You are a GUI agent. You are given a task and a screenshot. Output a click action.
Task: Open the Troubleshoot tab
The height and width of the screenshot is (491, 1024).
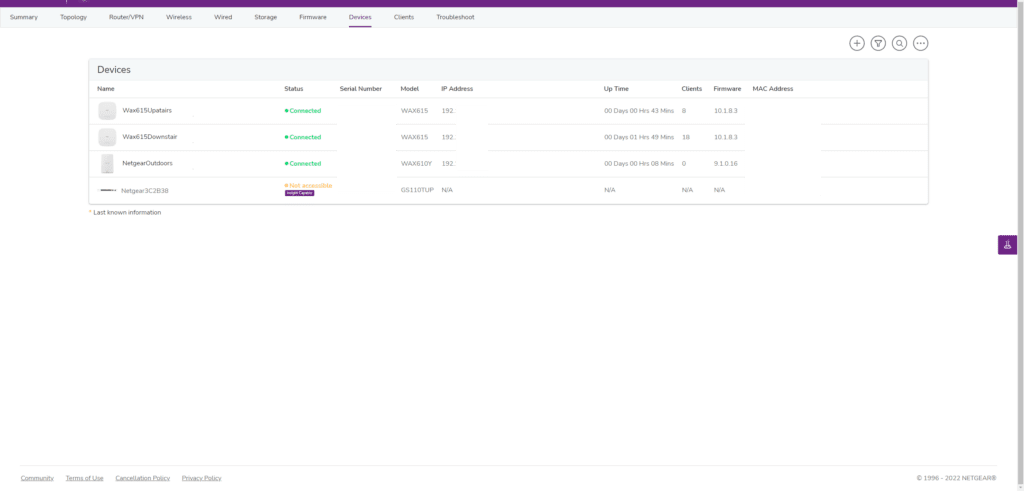[x=455, y=17]
